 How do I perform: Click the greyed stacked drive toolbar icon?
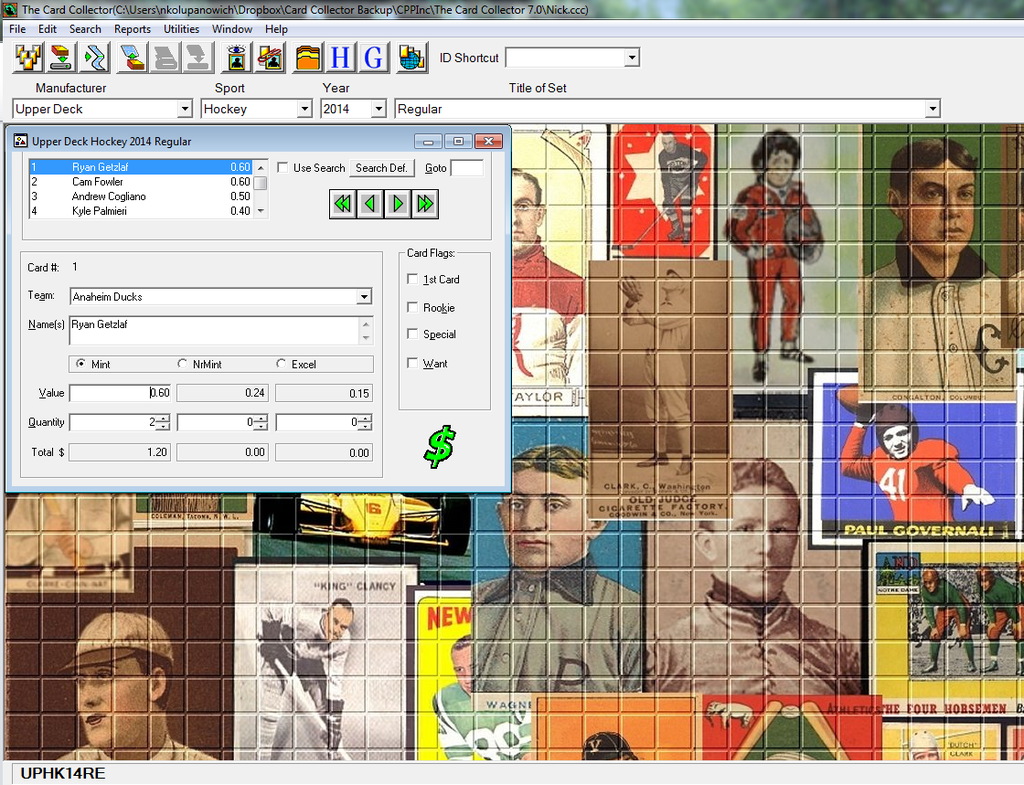tap(165, 57)
